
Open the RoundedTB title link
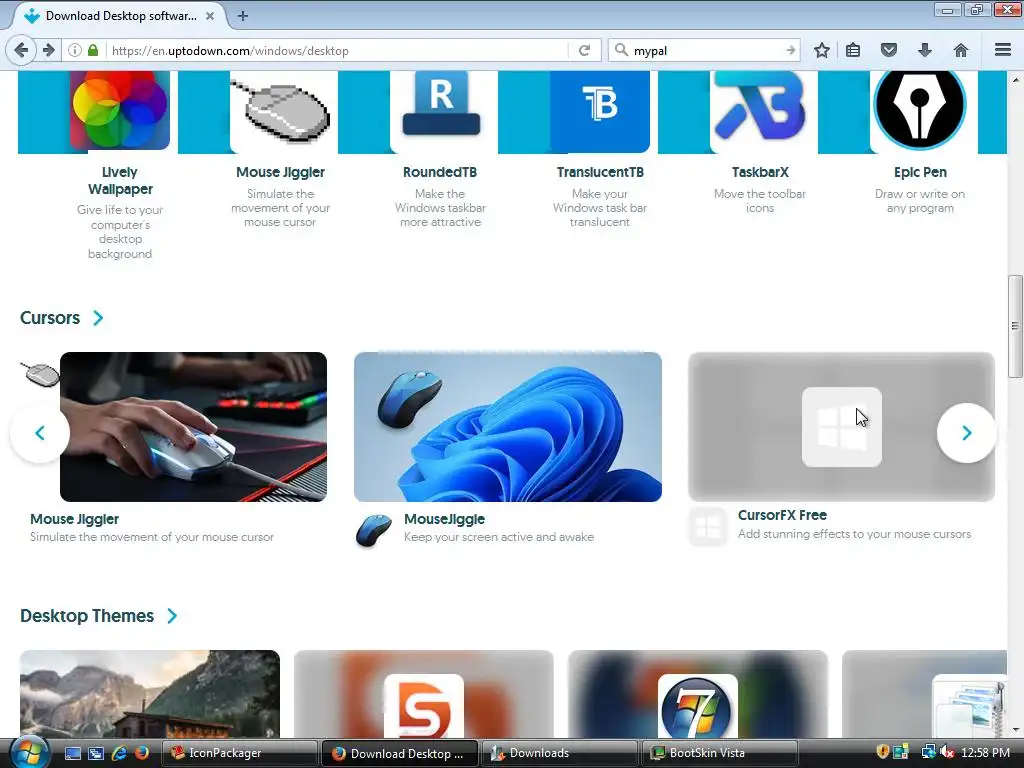tap(440, 172)
